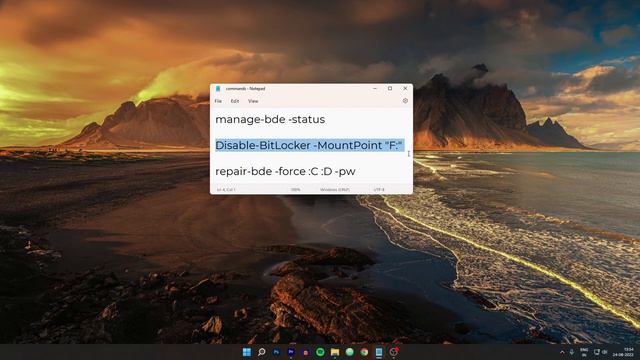Click the Windows (CRLF) line ending indicator
Screen dimensions: 640x360
click(x=335, y=190)
